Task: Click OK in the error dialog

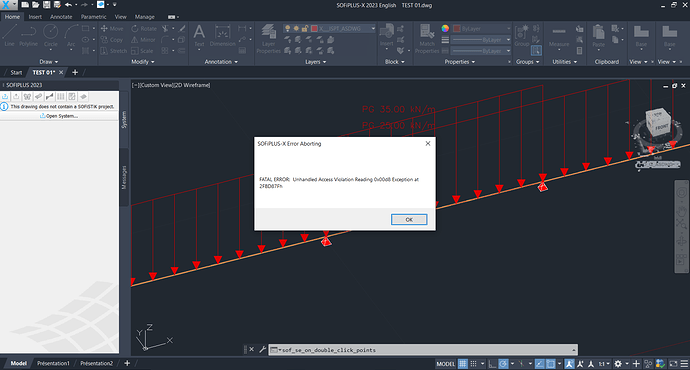Action: (x=409, y=219)
